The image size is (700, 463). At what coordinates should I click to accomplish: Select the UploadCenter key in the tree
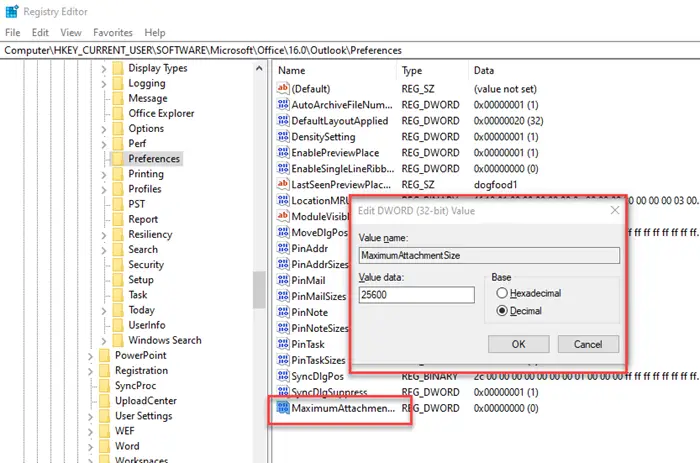146,401
